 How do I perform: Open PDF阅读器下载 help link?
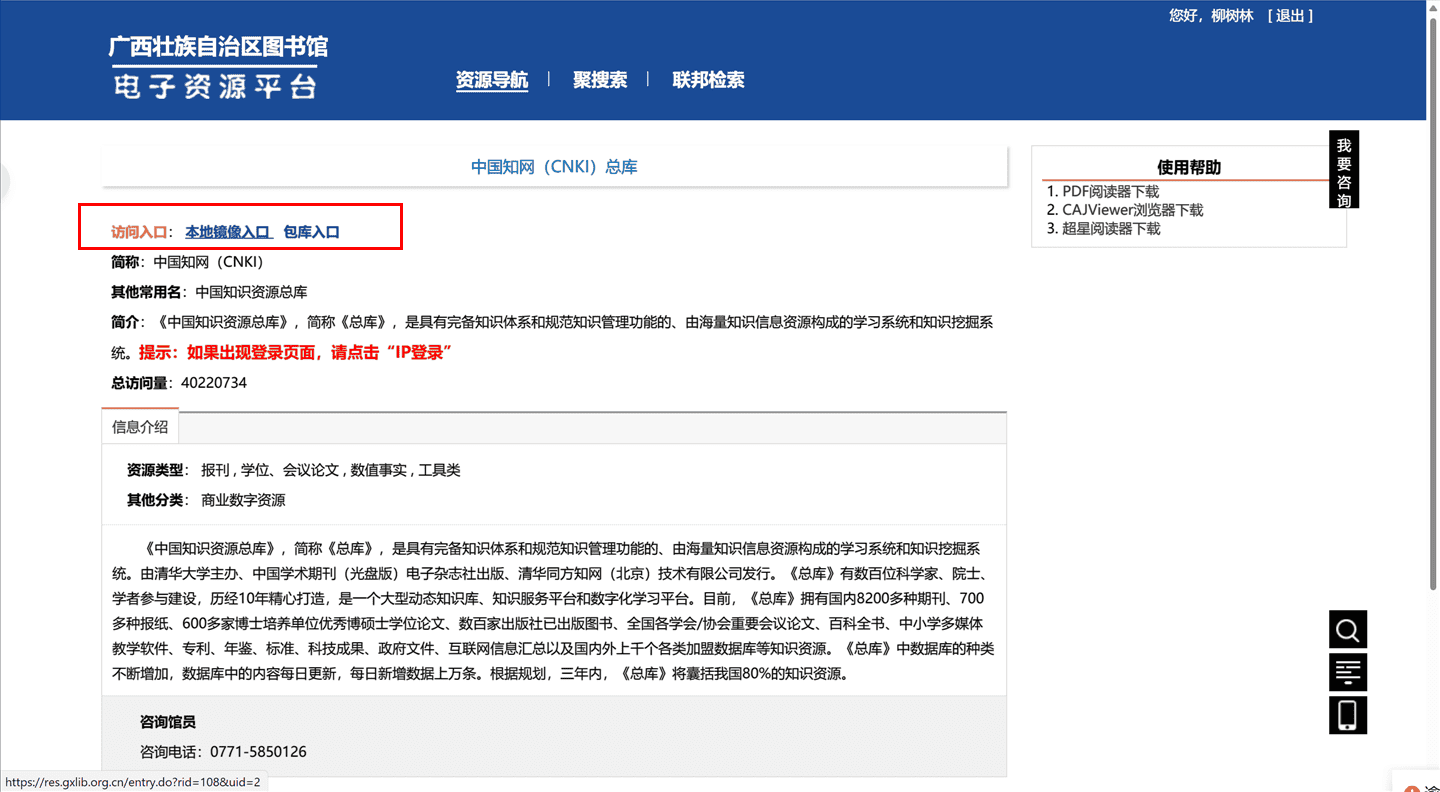point(1110,191)
